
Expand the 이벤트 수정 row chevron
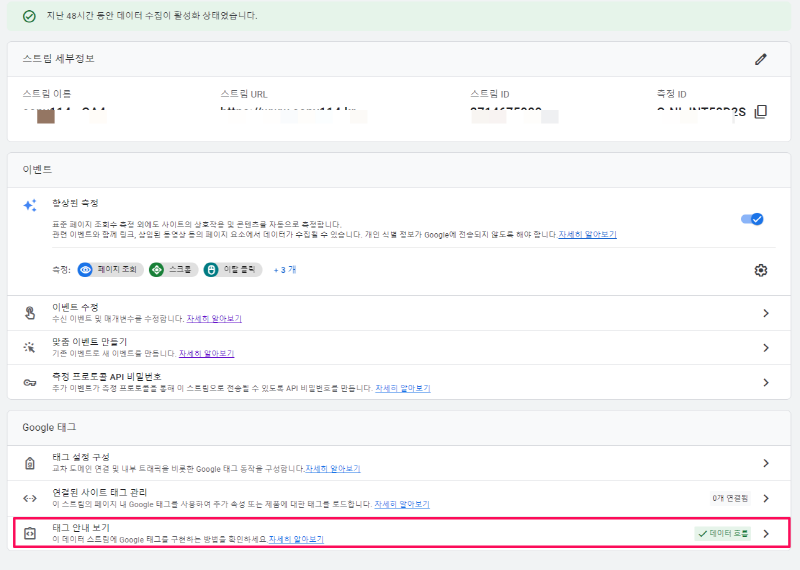(766, 313)
